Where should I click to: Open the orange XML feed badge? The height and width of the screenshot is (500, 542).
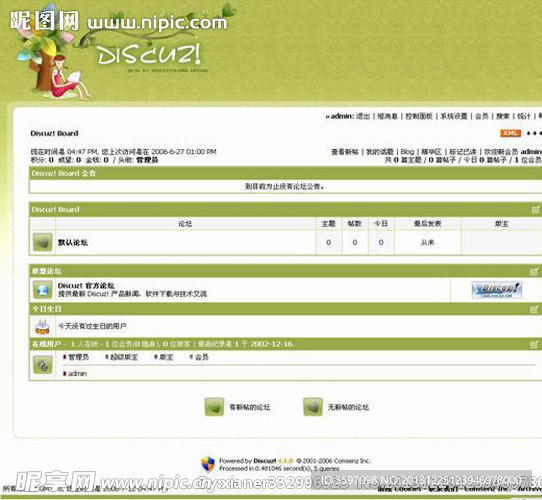coord(510,133)
